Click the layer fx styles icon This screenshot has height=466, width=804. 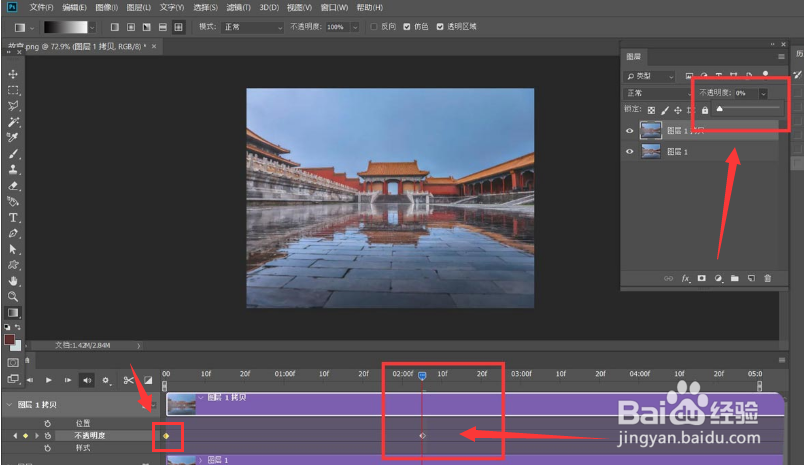point(686,278)
